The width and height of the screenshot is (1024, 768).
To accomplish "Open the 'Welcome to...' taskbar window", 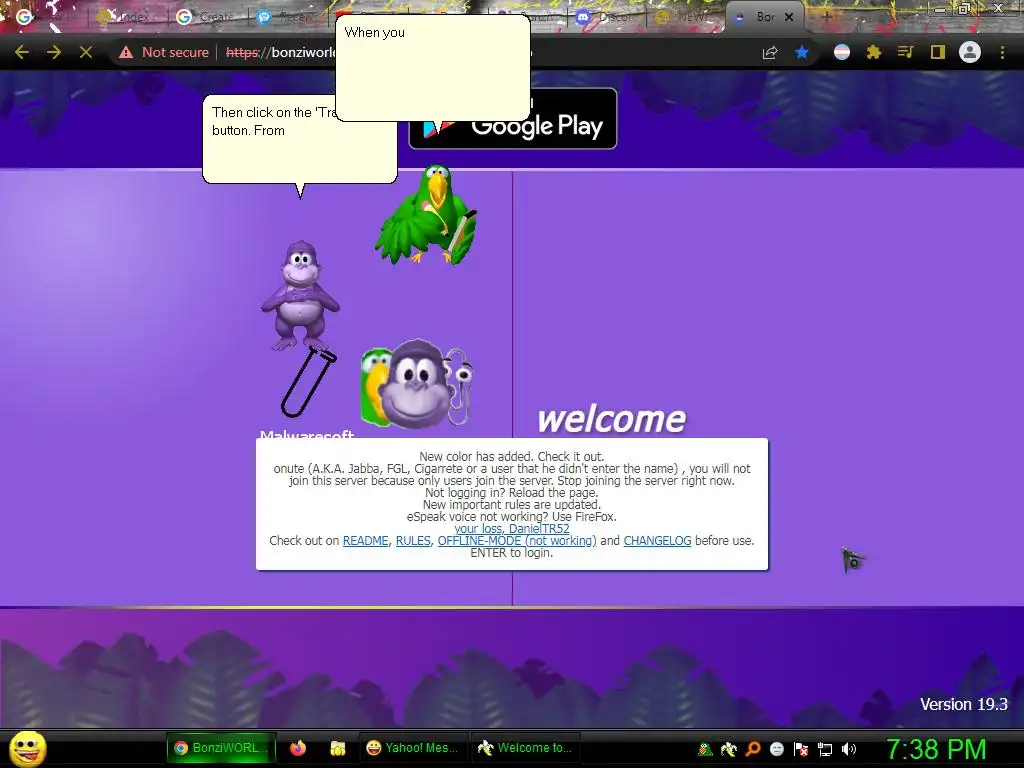I will [524, 748].
